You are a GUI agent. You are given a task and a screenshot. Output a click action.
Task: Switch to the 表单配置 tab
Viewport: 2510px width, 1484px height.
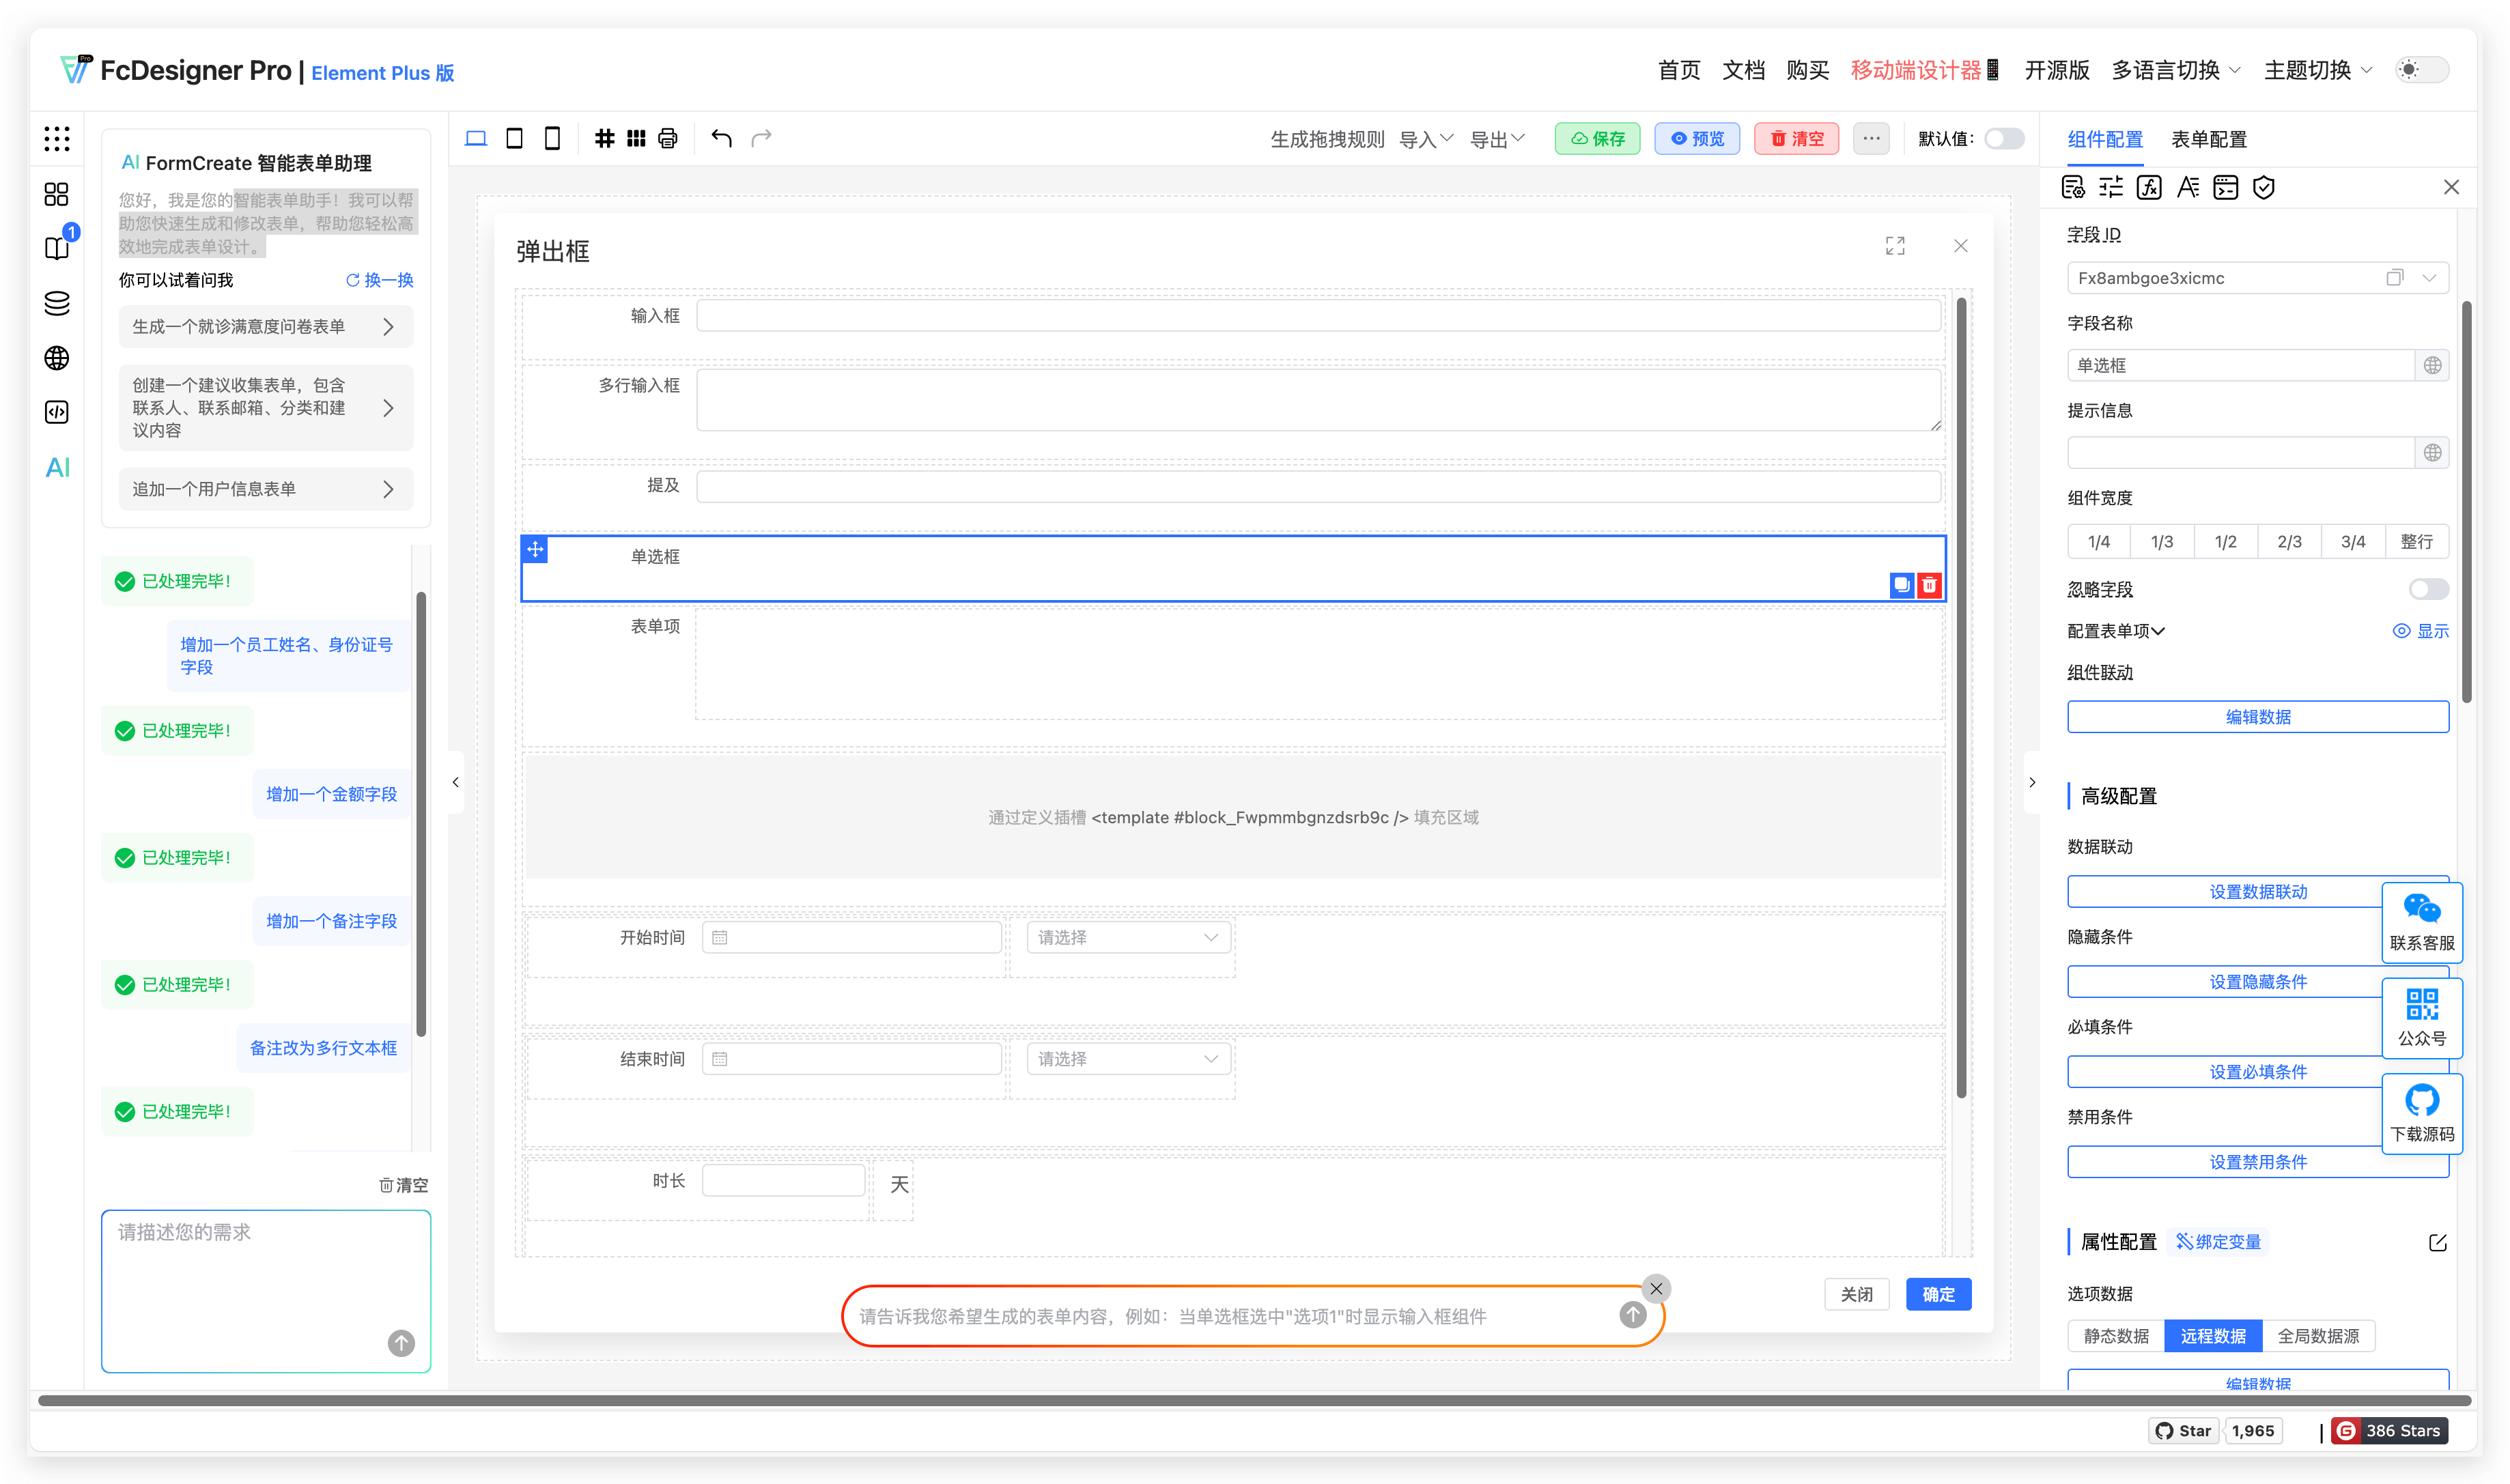tap(2208, 139)
